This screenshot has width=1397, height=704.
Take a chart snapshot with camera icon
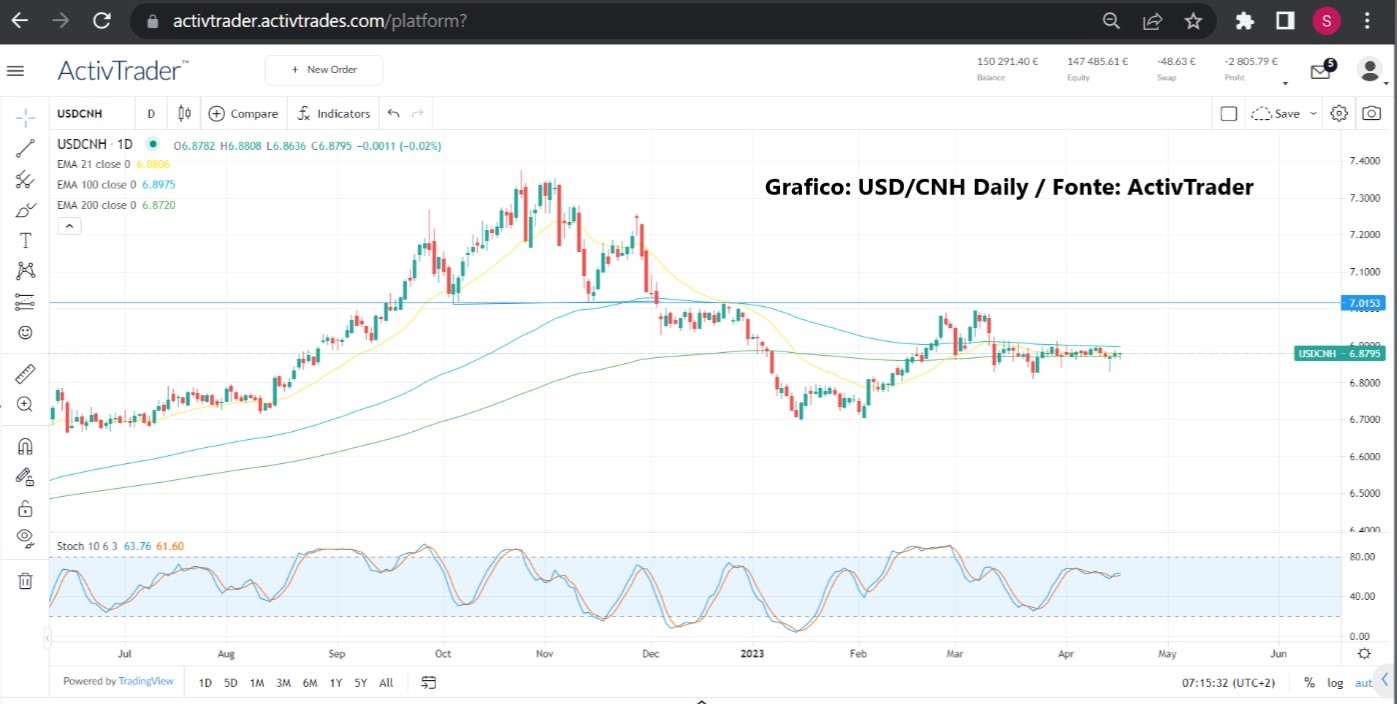[x=1373, y=114]
